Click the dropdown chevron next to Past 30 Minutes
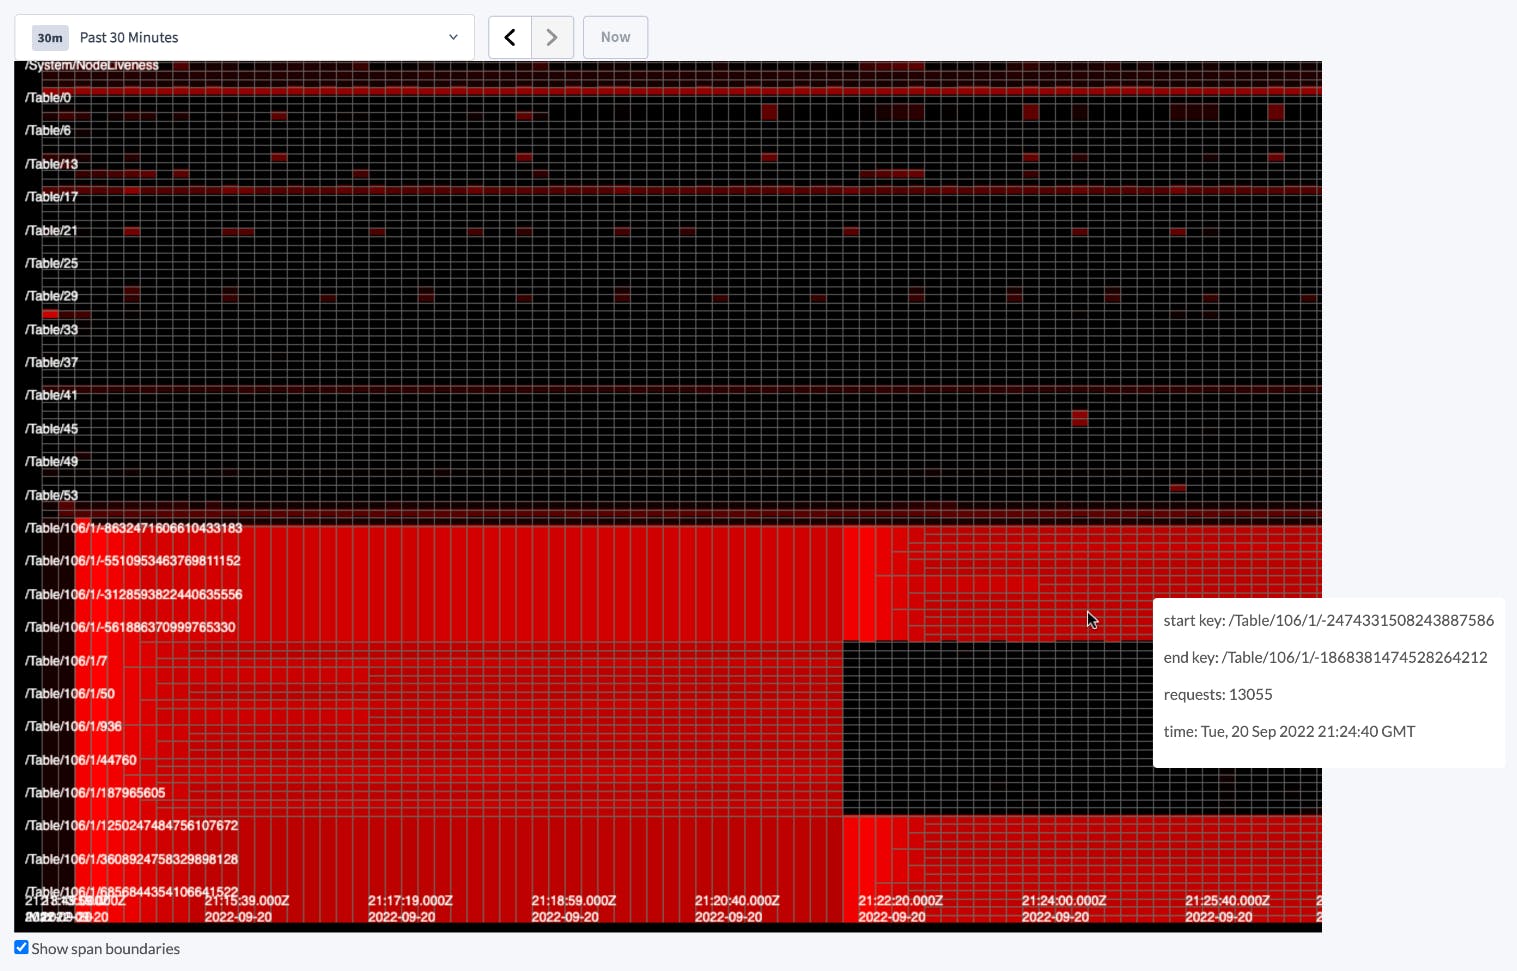Screen dimensions: 1517x971 453,37
